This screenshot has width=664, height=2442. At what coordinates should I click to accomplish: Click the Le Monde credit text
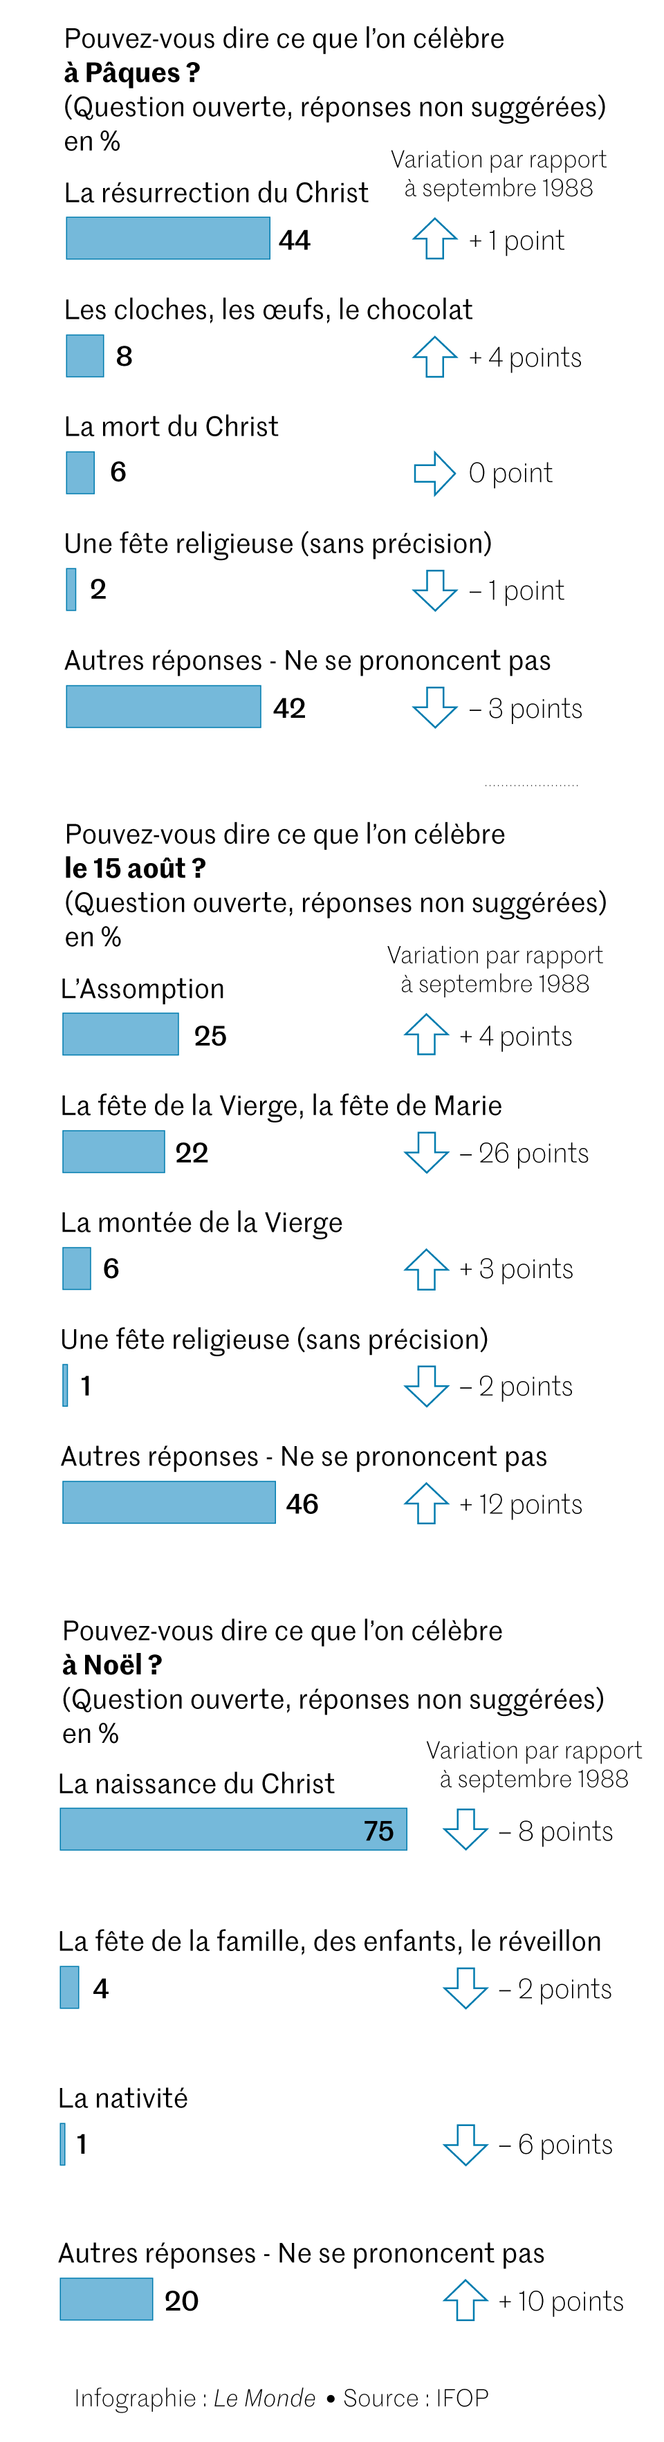tap(264, 2397)
